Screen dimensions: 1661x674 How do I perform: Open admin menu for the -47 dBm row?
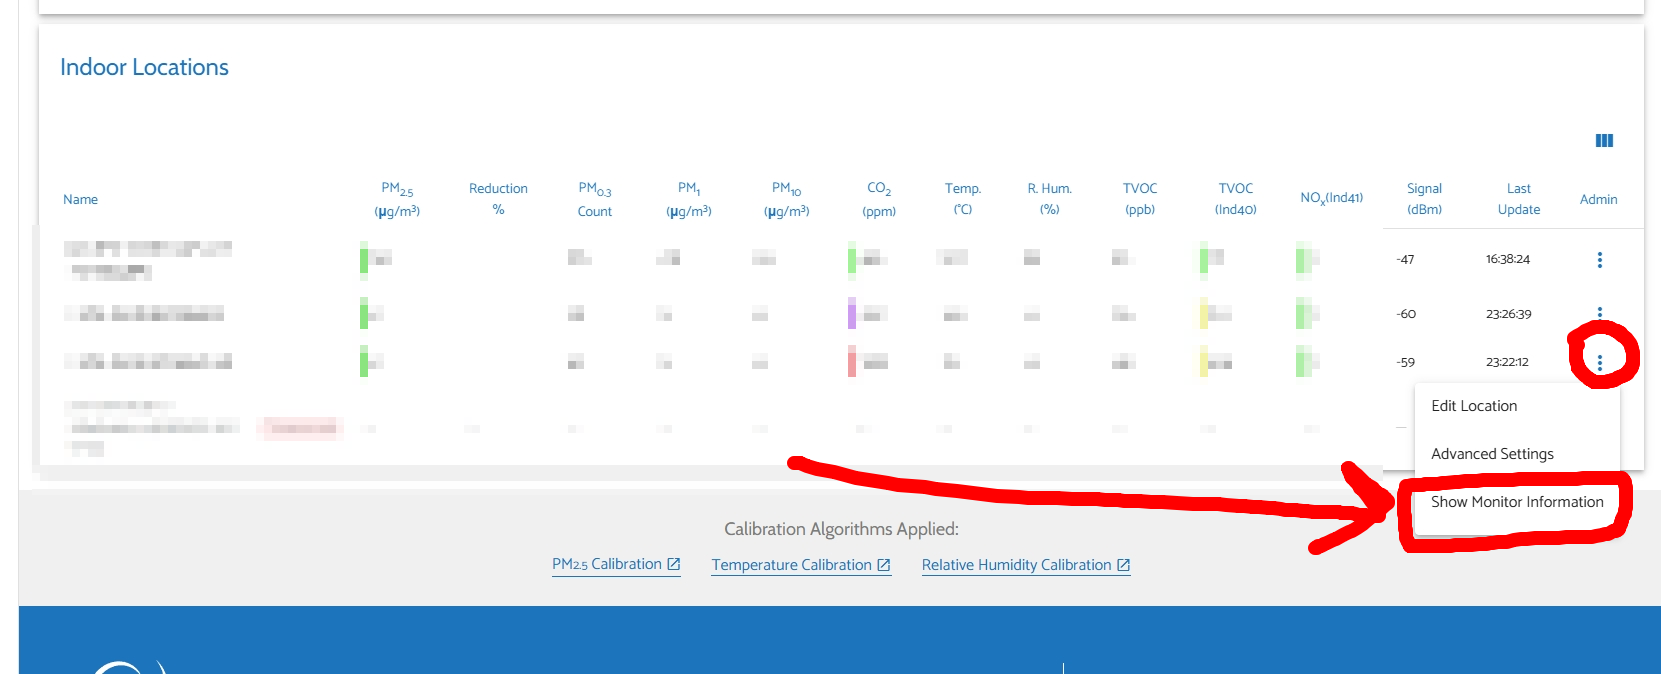tap(1599, 260)
